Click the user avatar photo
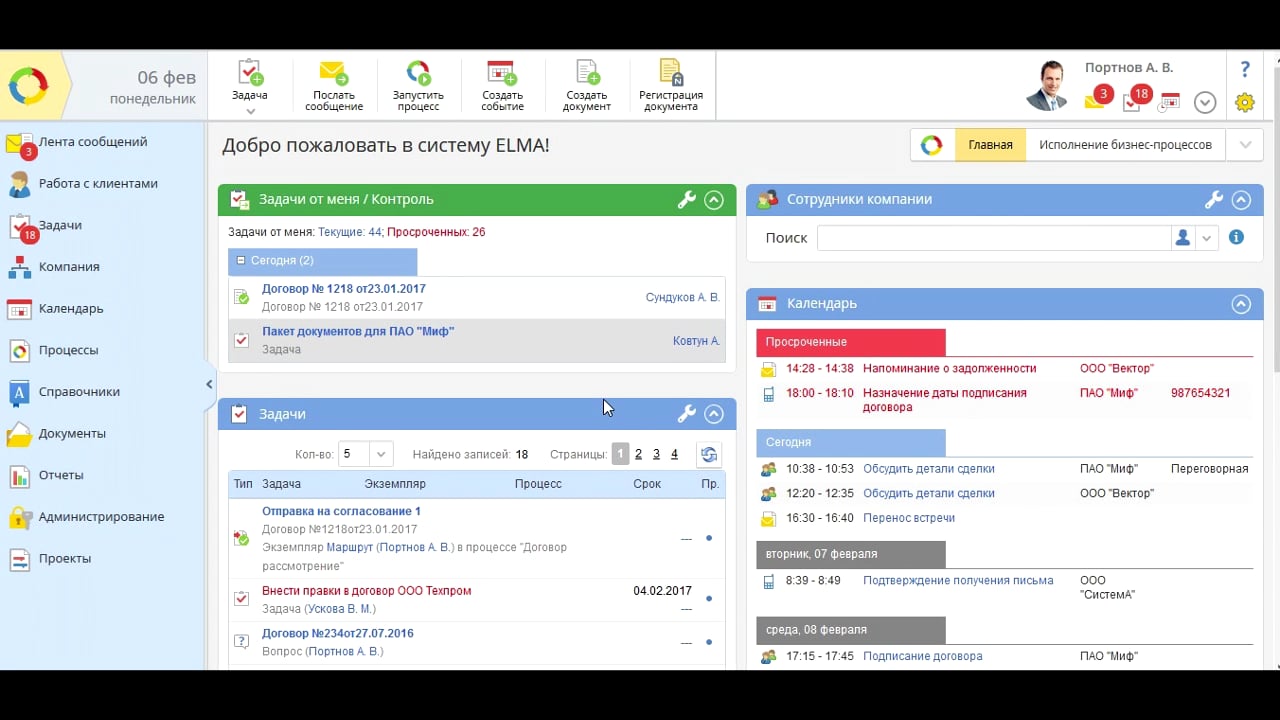The image size is (1280, 720). [x=1048, y=86]
